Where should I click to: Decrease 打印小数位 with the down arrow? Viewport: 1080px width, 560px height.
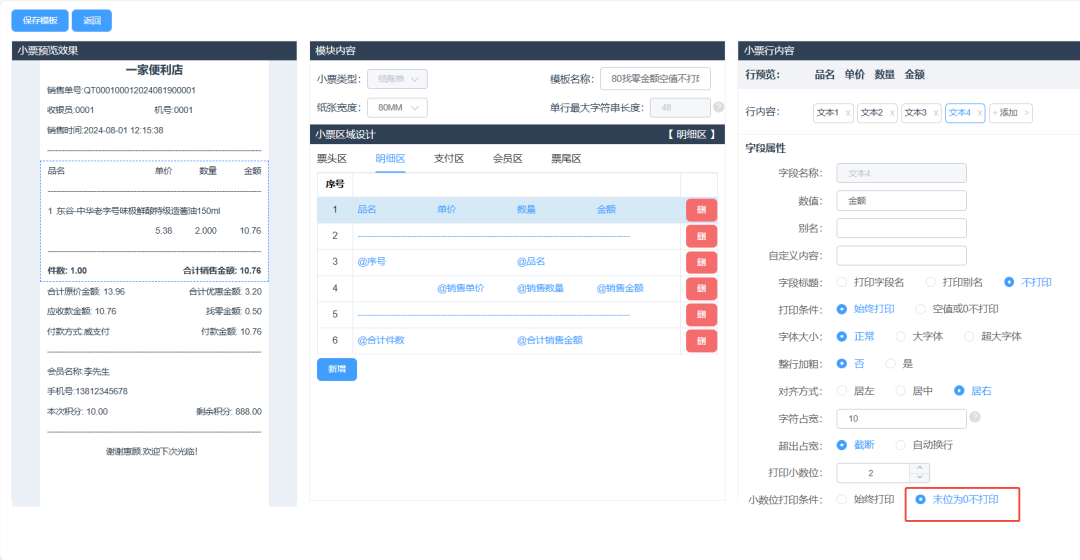[919, 478]
